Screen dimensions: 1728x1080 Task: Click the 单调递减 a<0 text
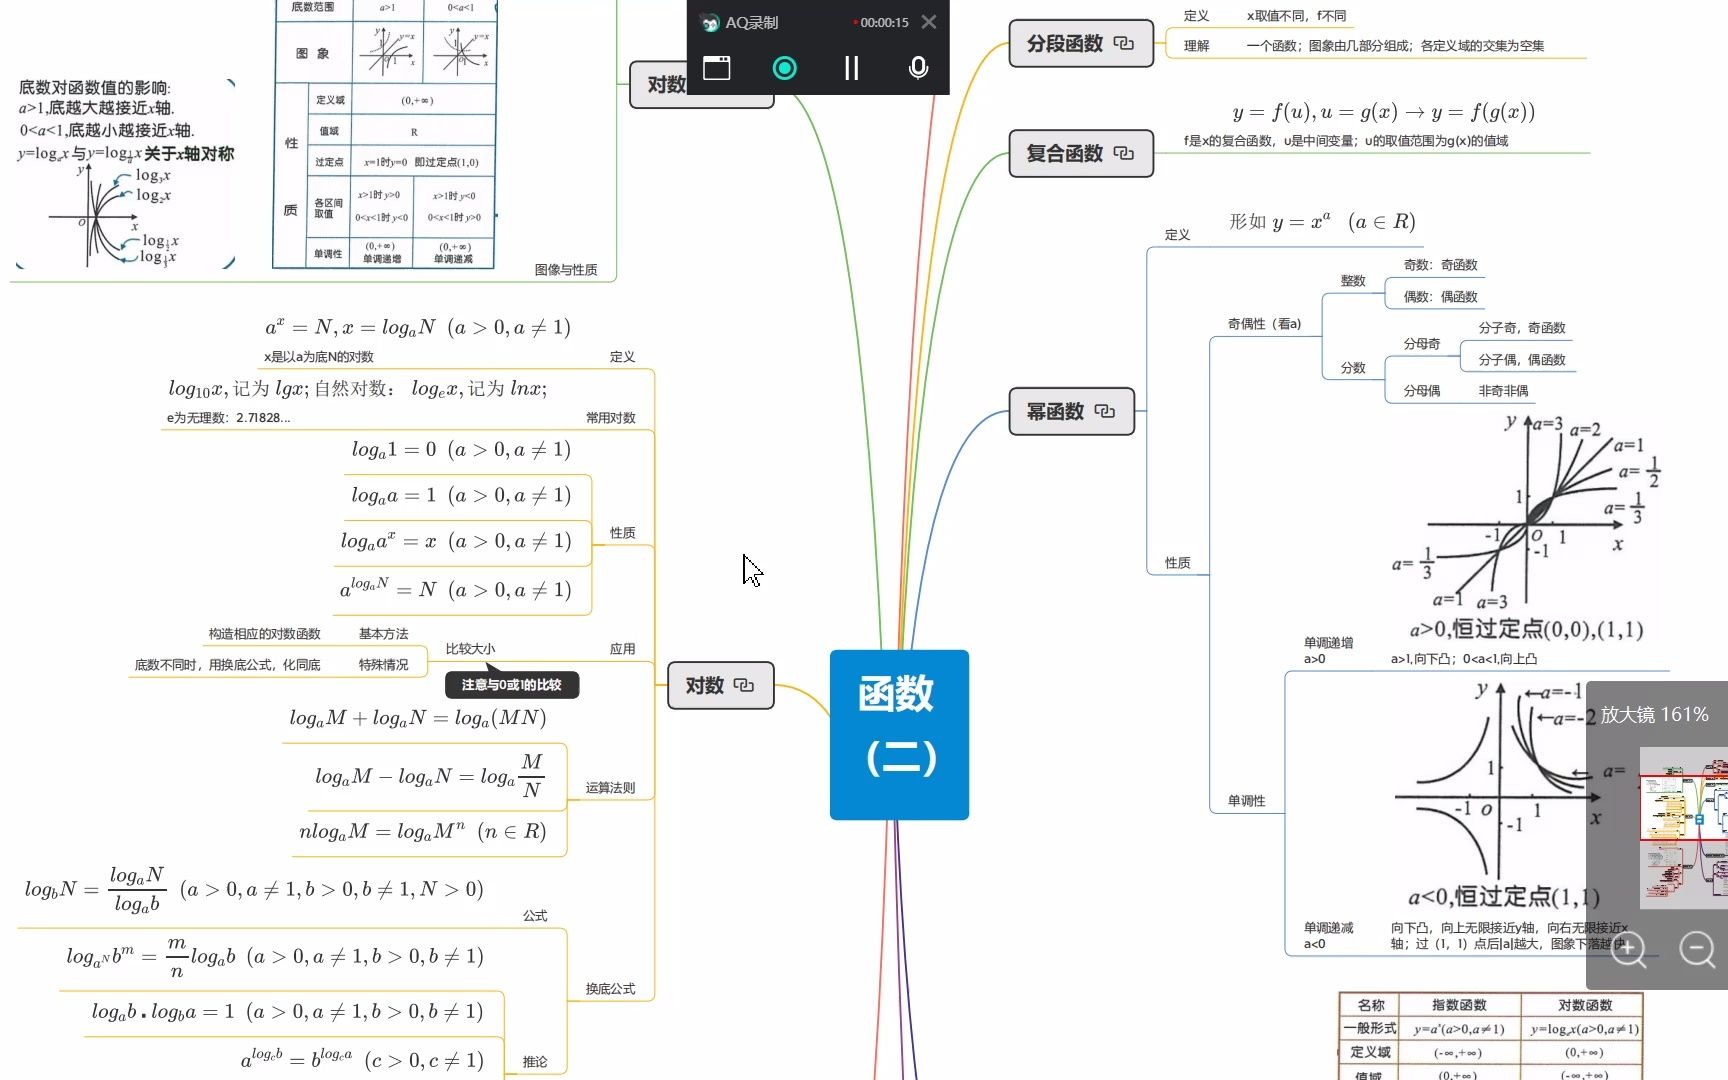click(1328, 936)
